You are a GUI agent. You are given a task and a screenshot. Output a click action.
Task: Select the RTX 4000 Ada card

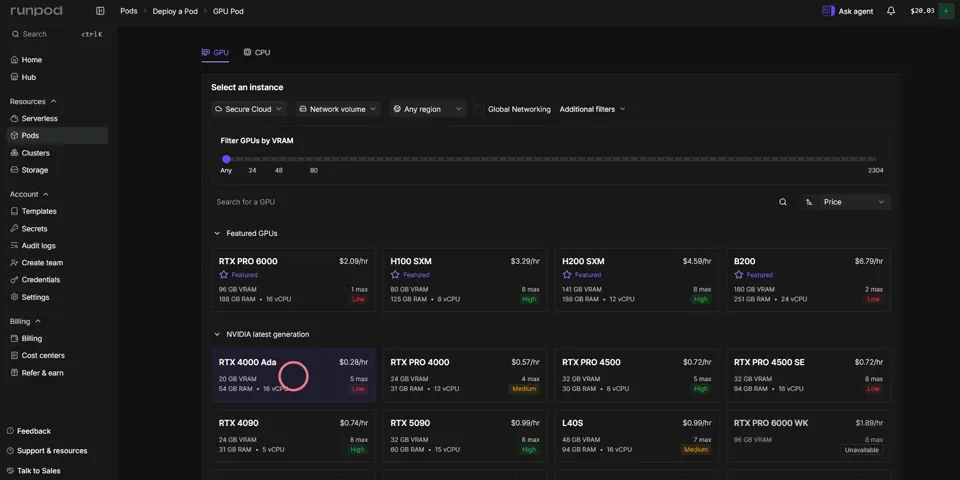coord(293,375)
